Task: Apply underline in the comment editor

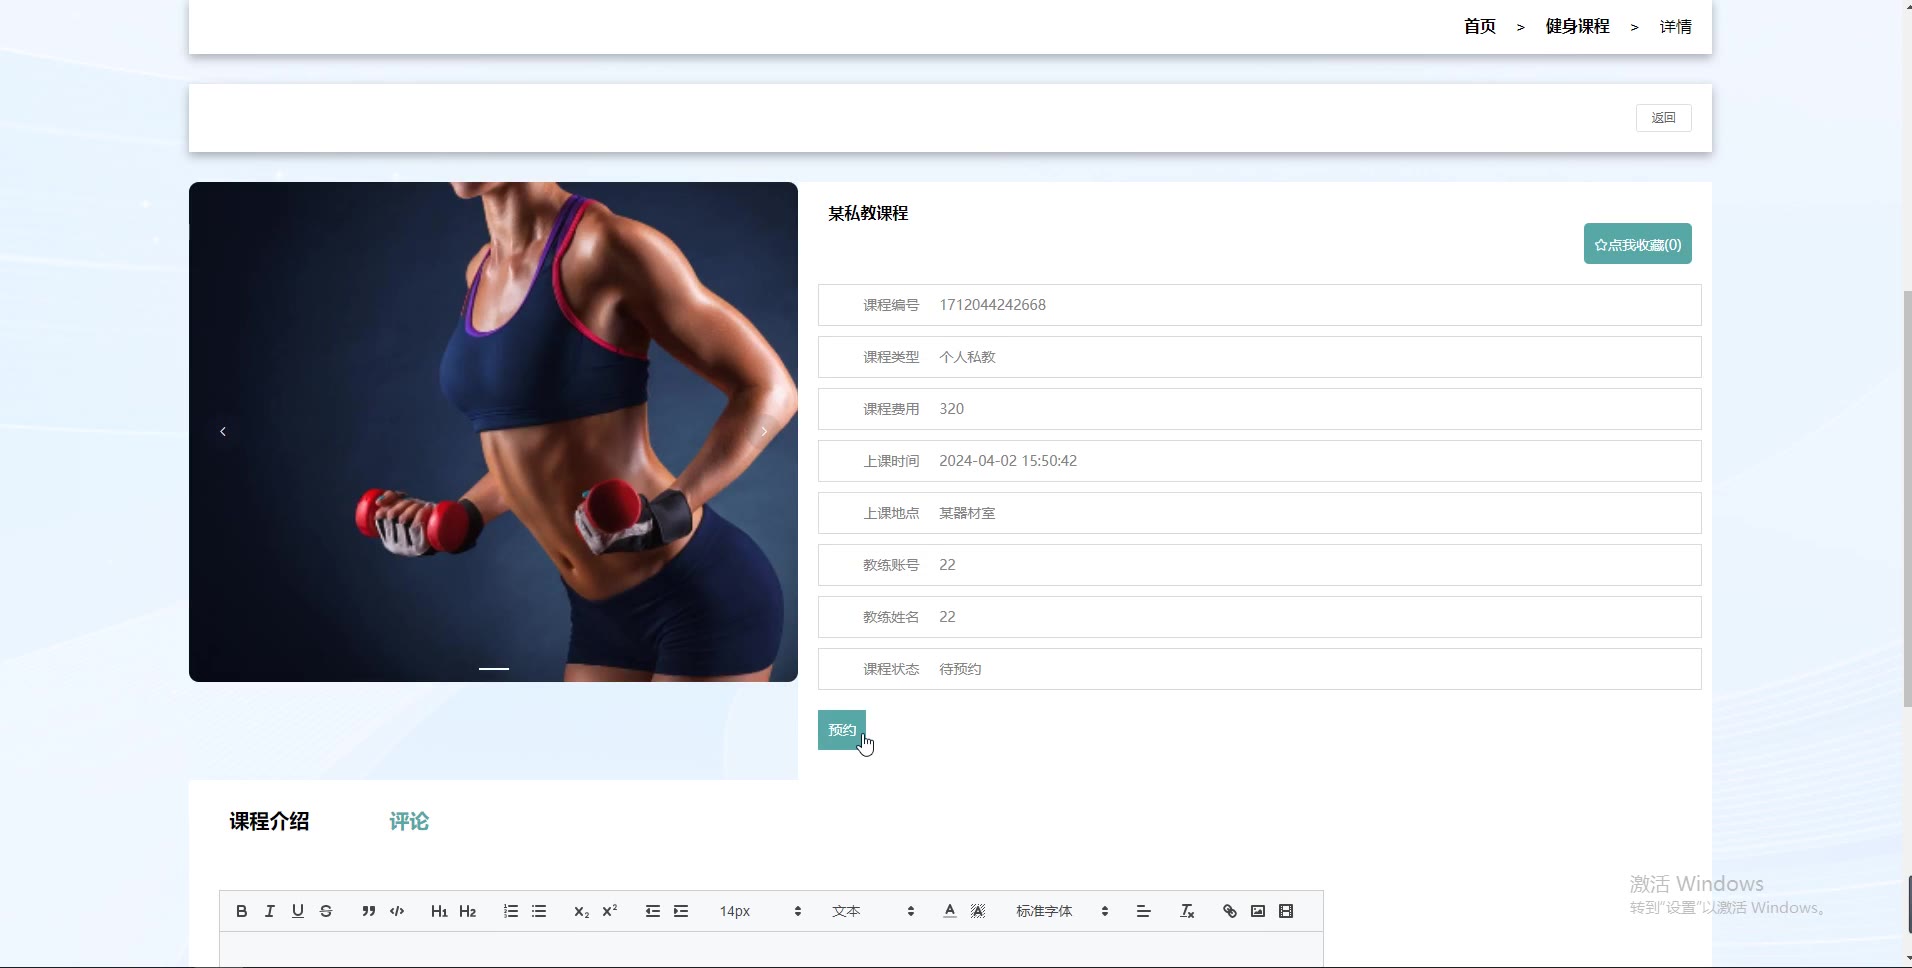Action: tap(297, 911)
